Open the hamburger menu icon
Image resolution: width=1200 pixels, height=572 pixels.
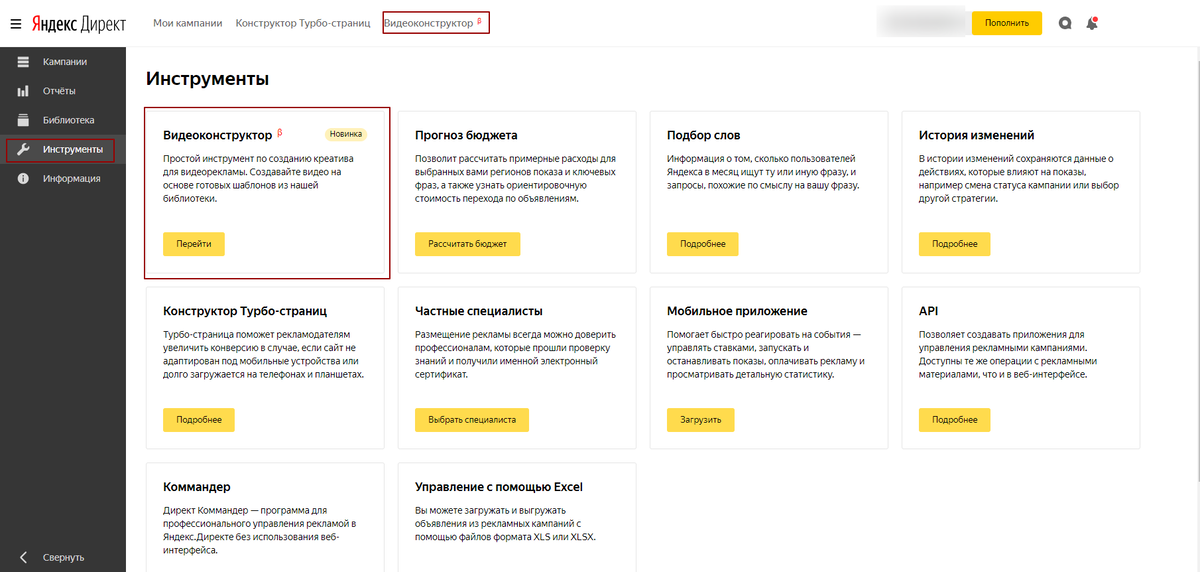pyautogui.click(x=16, y=23)
